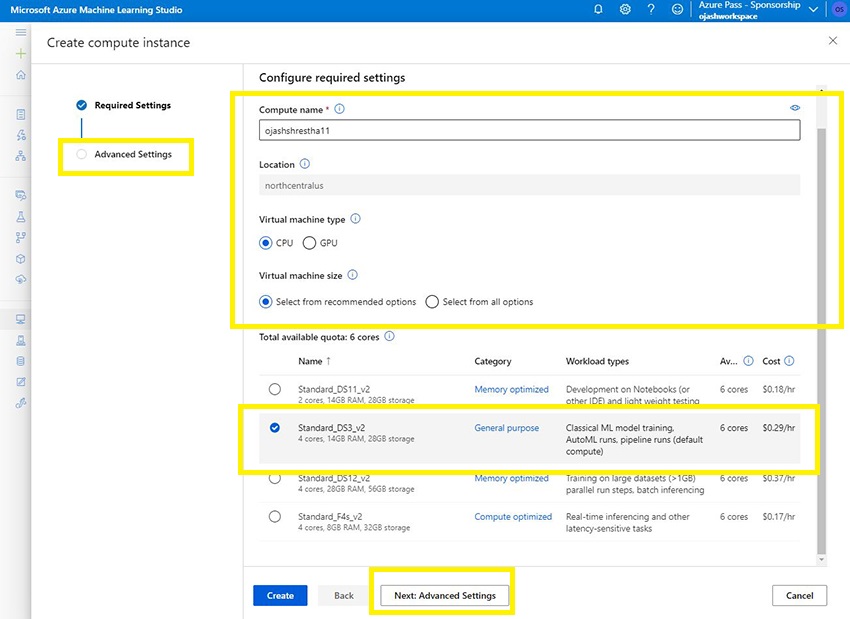Switch to Advanced Settings step
The height and width of the screenshot is (619, 850).
[x=132, y=155]
